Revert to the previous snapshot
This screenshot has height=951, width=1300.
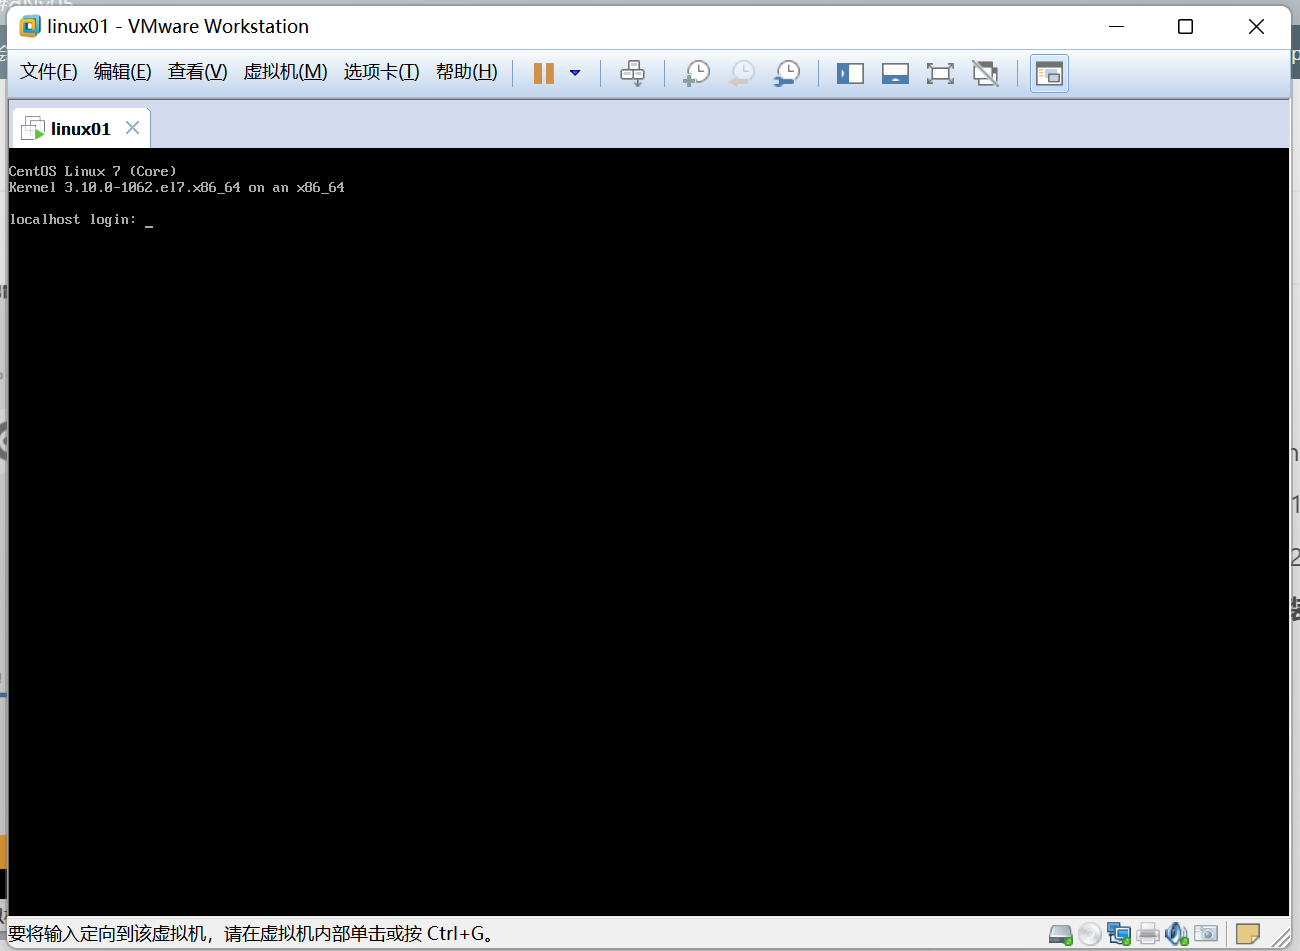point(742,73)
